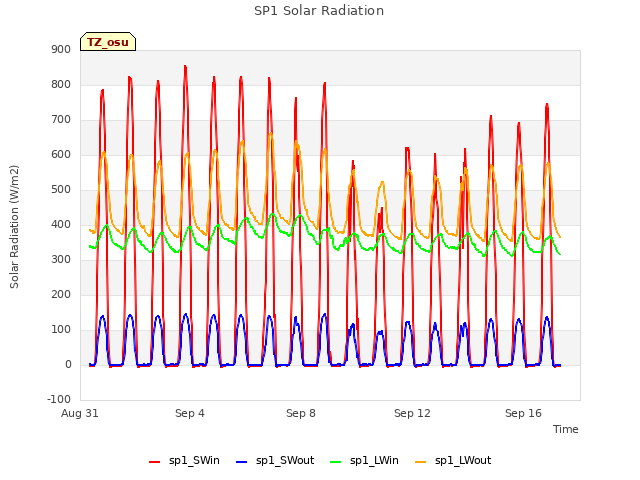
Task: Click the 400 y-axis label
Action: click(61, 224)
